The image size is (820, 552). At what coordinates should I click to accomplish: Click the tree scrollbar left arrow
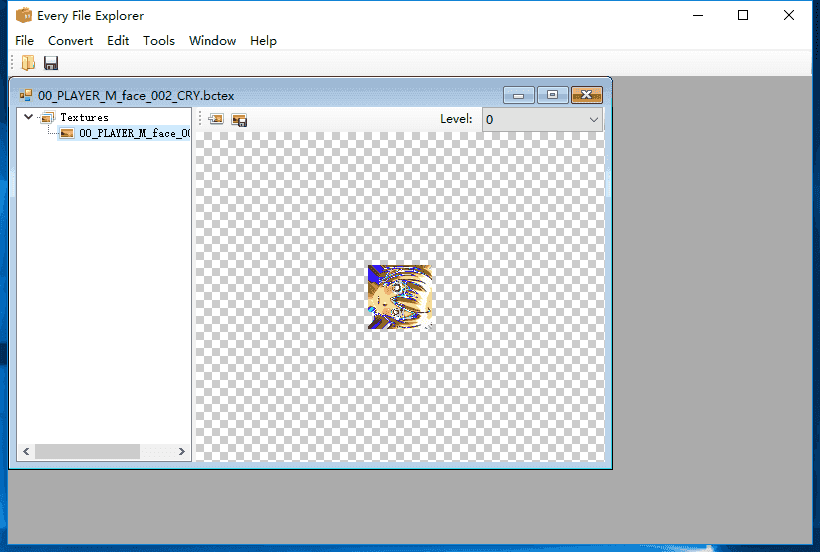(26, 451)
